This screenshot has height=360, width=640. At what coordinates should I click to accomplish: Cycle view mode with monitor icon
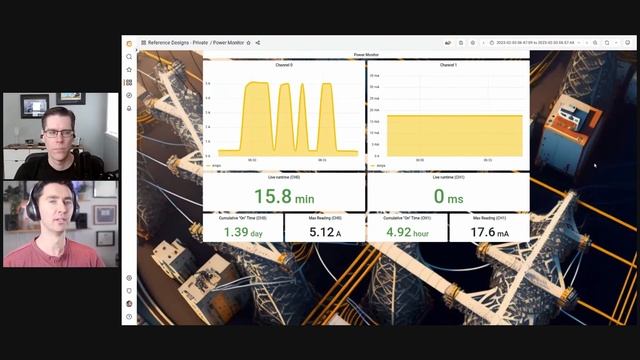tap(628, 42)
